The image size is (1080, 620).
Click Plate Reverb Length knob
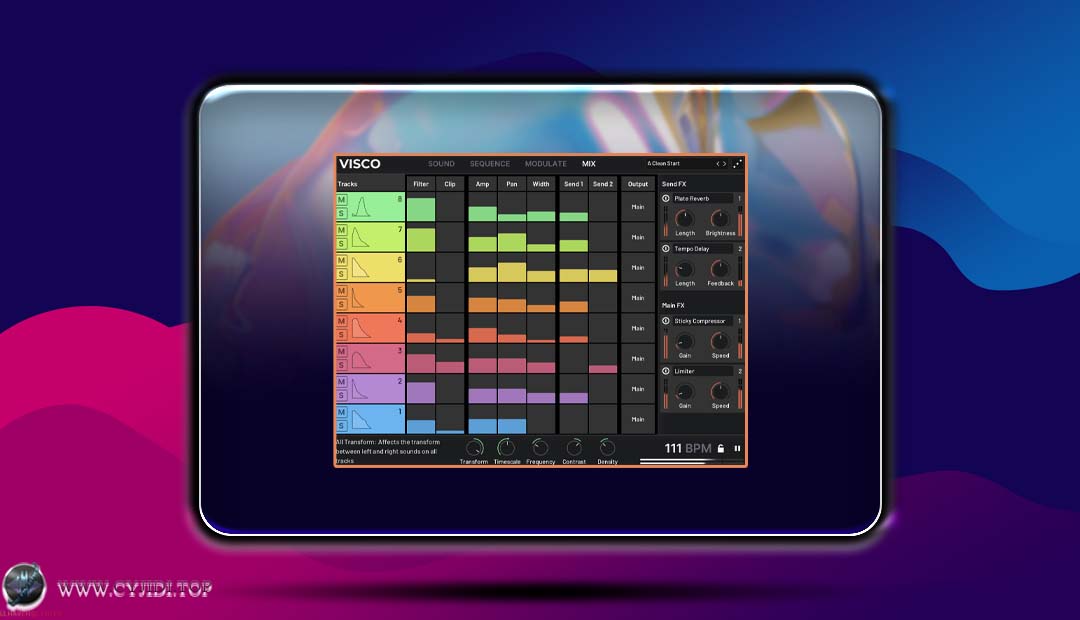(x=684, y=219)
